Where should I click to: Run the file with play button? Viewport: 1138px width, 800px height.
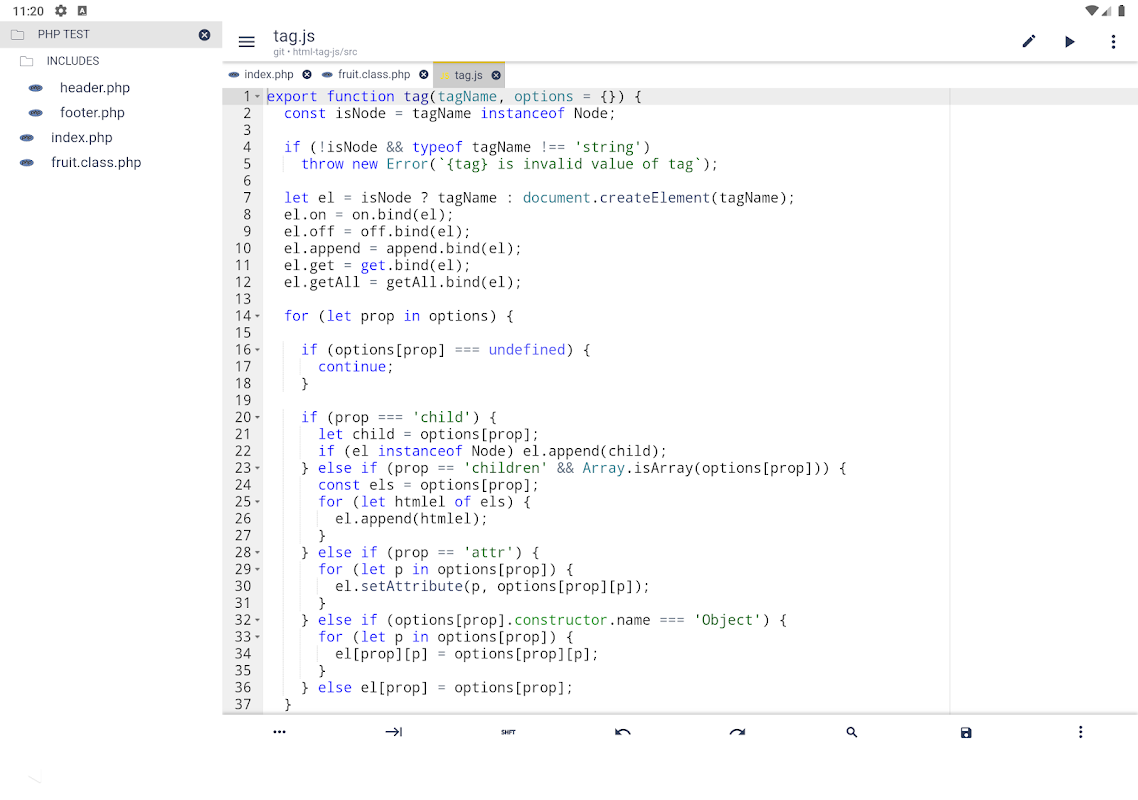click(x=1070, y=41)
